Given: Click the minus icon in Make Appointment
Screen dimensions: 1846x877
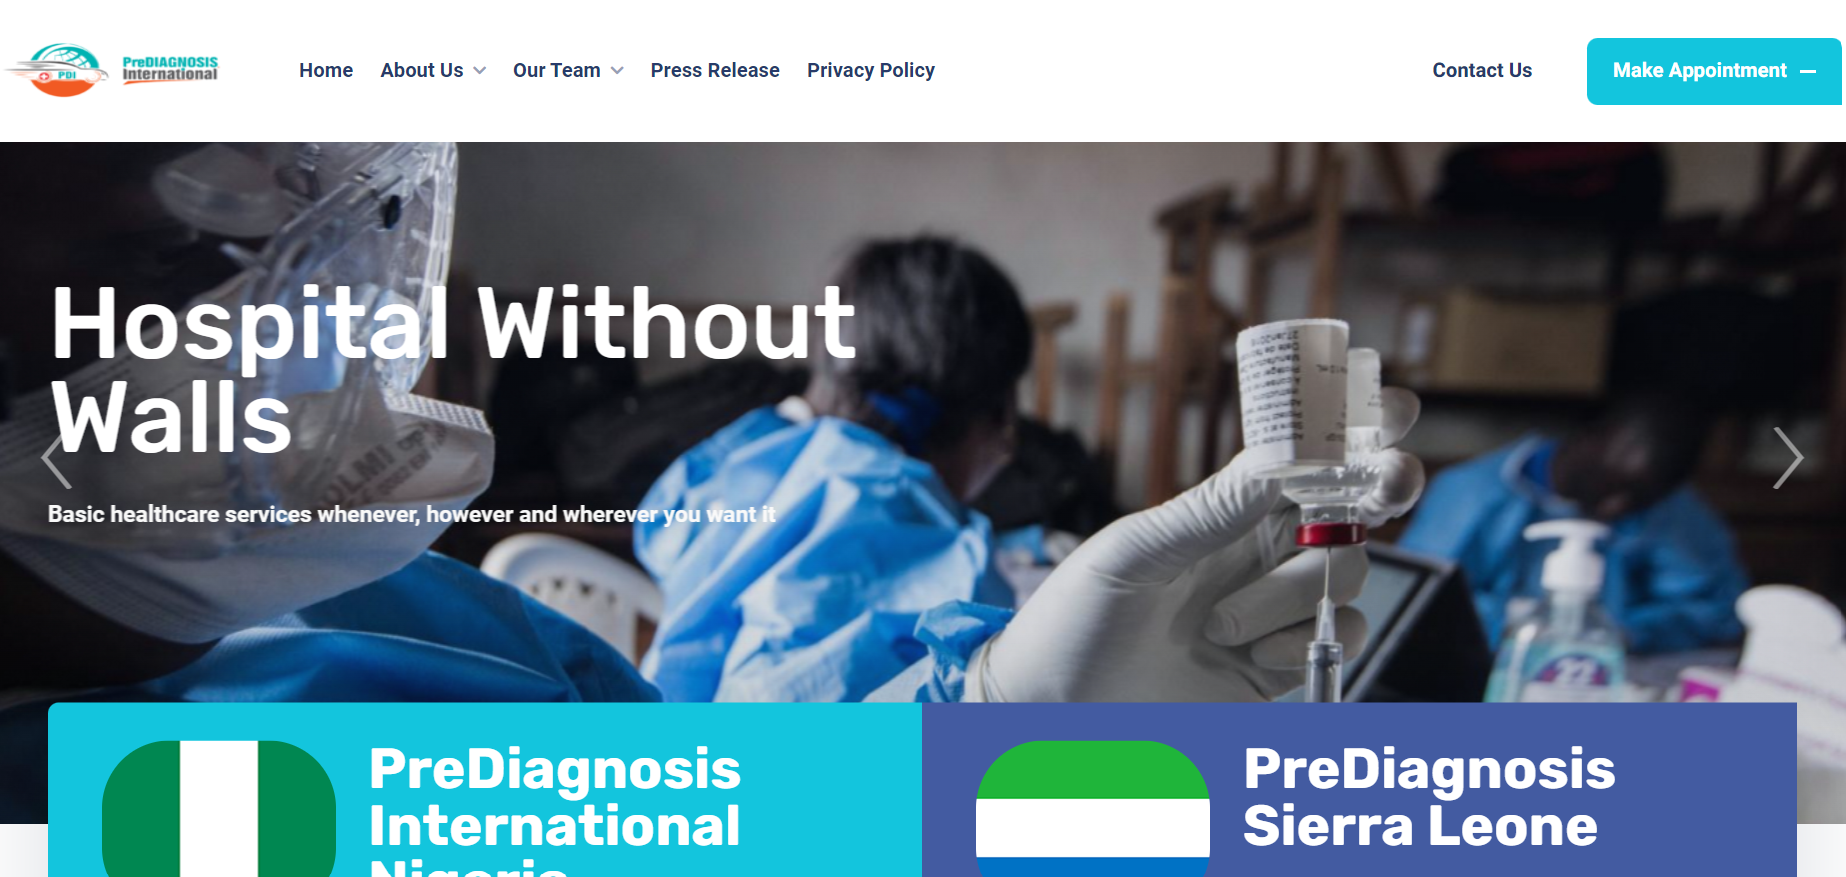Looking at the screenshot, I should [1808, 71].
